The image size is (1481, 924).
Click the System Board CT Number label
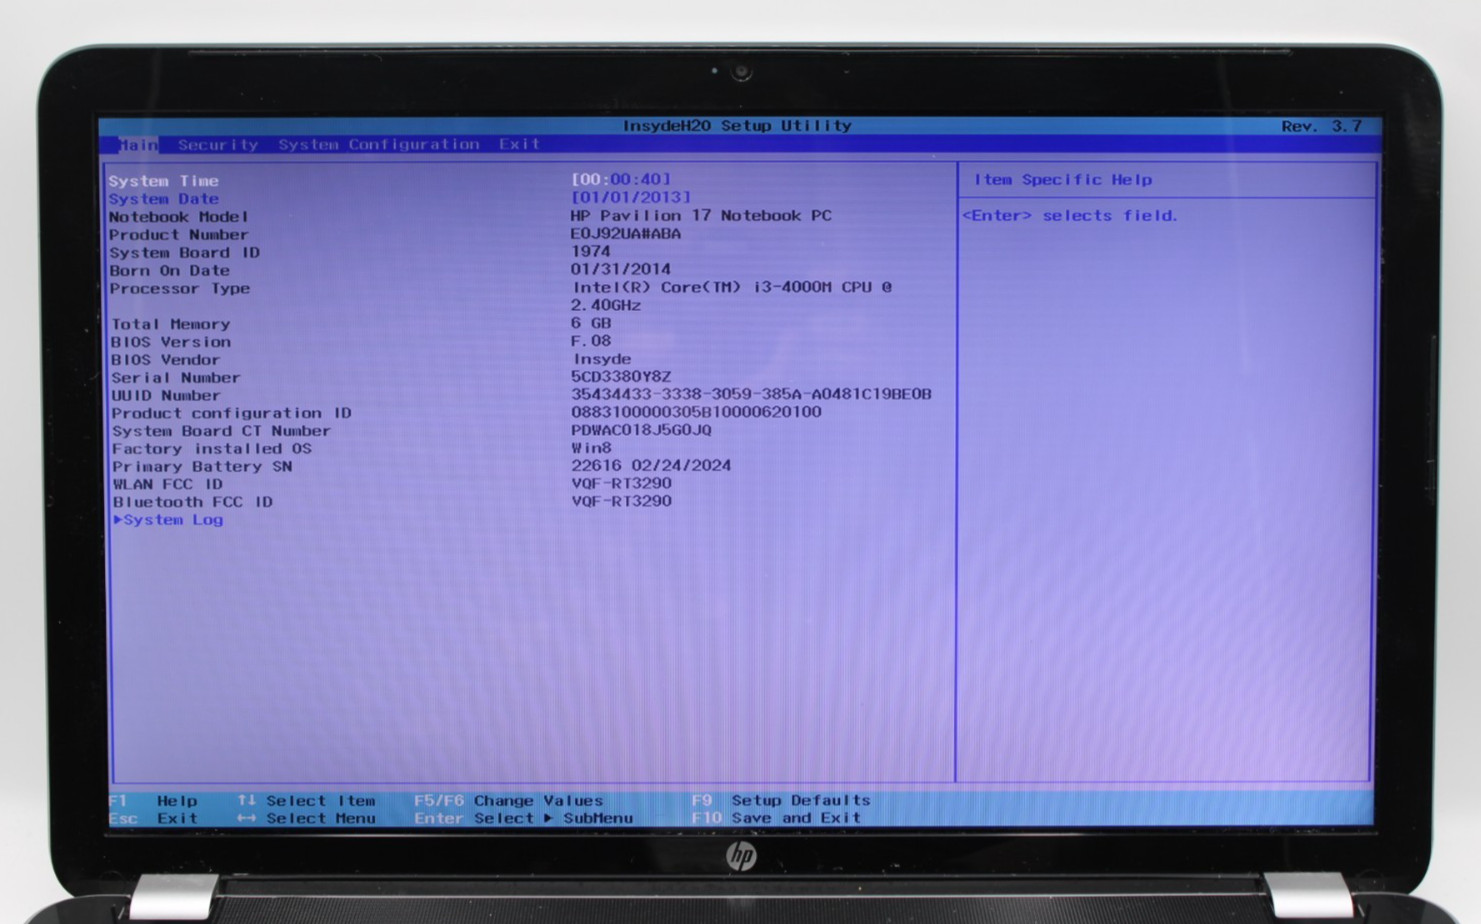pyautogui.click(x=221, y=432)
